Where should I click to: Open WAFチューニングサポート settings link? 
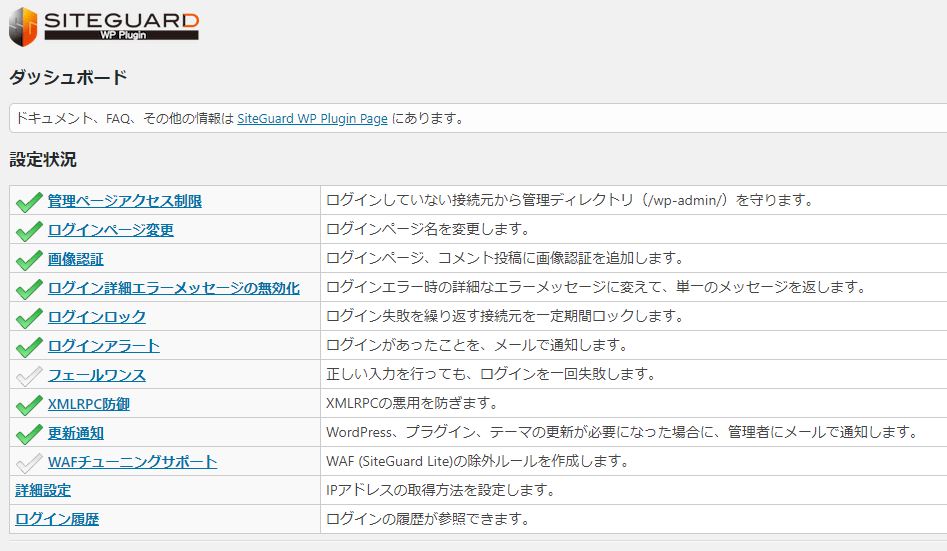132,462
